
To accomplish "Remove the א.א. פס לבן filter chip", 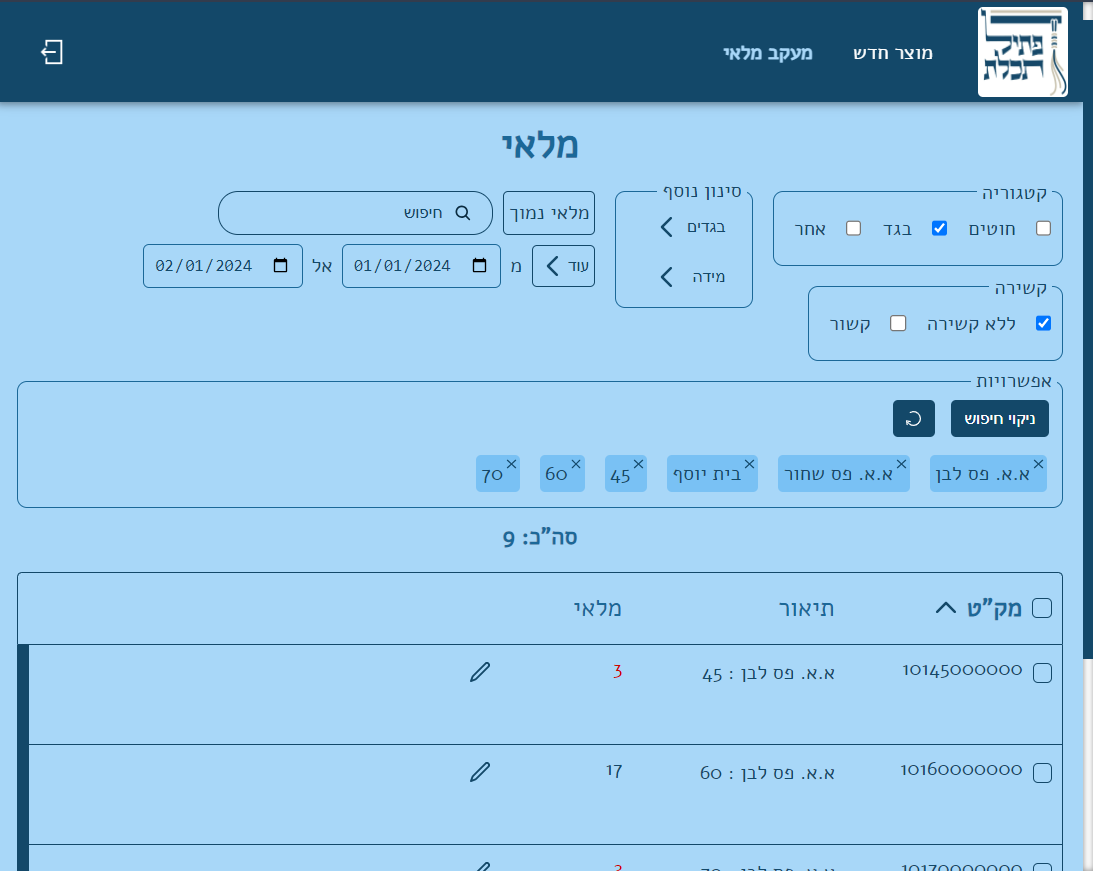I will click(1038, 464).
